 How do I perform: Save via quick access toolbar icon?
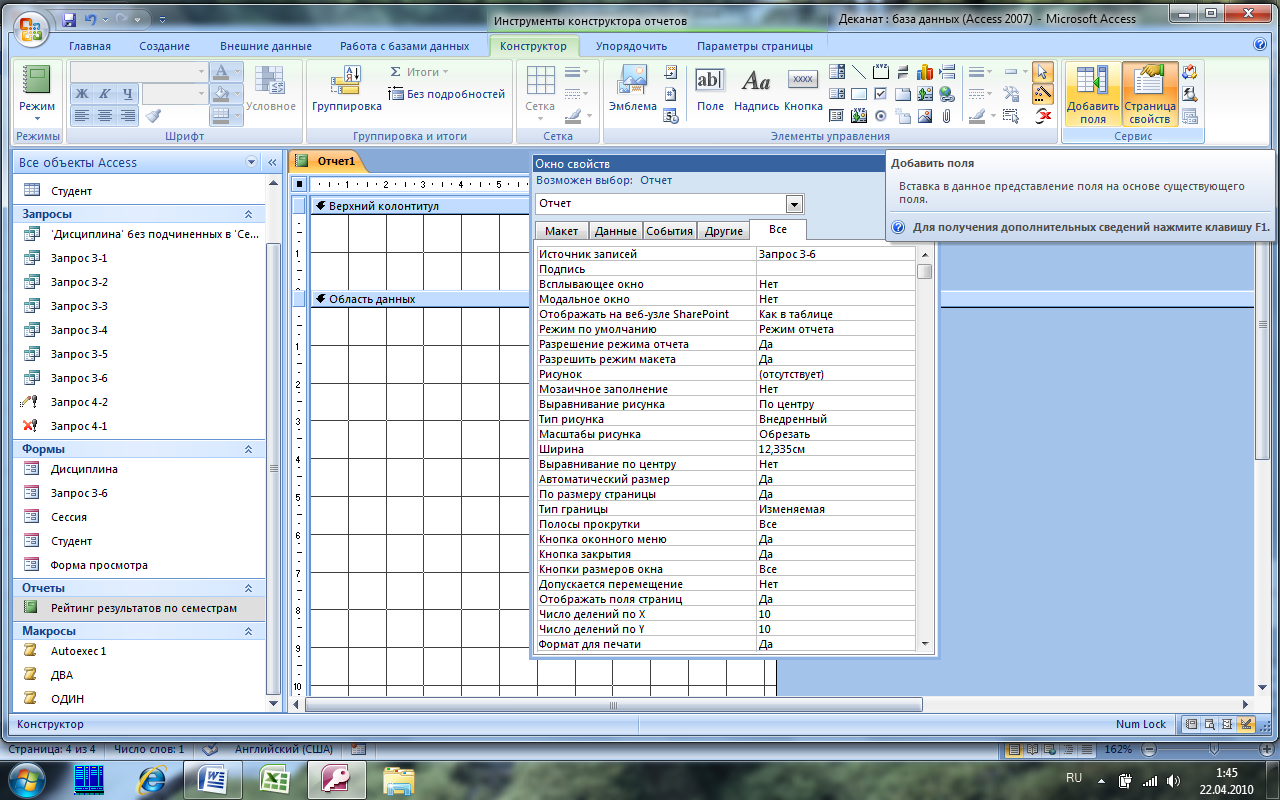tap(69, 19)
